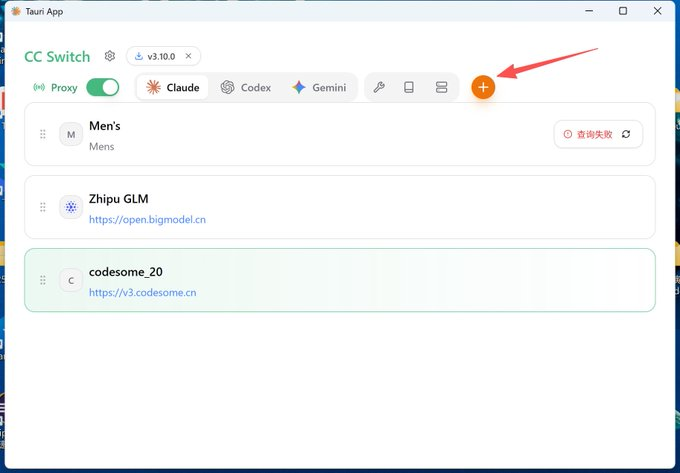Click the Zhipu GLM provider logo
Image resolution: width=680 pixels, height=473 pixels.
[x=71, y=207]
